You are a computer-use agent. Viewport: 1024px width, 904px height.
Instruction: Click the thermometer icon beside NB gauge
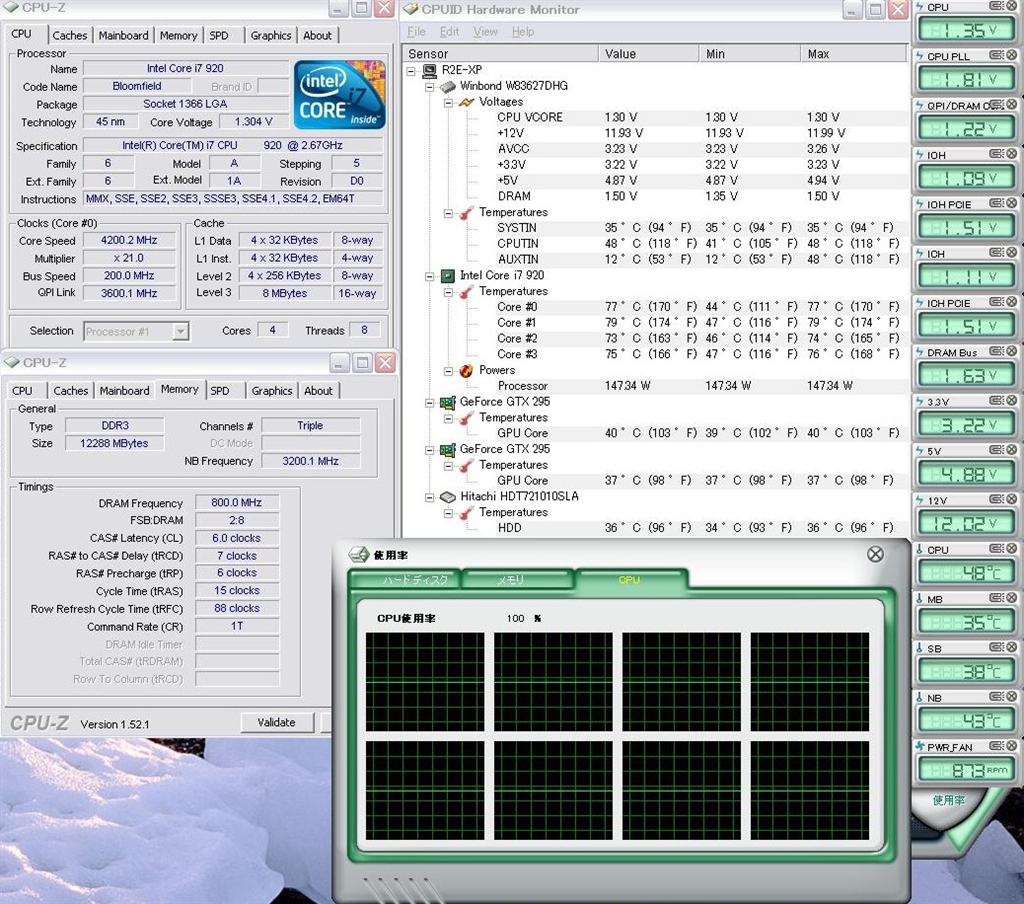919,697
